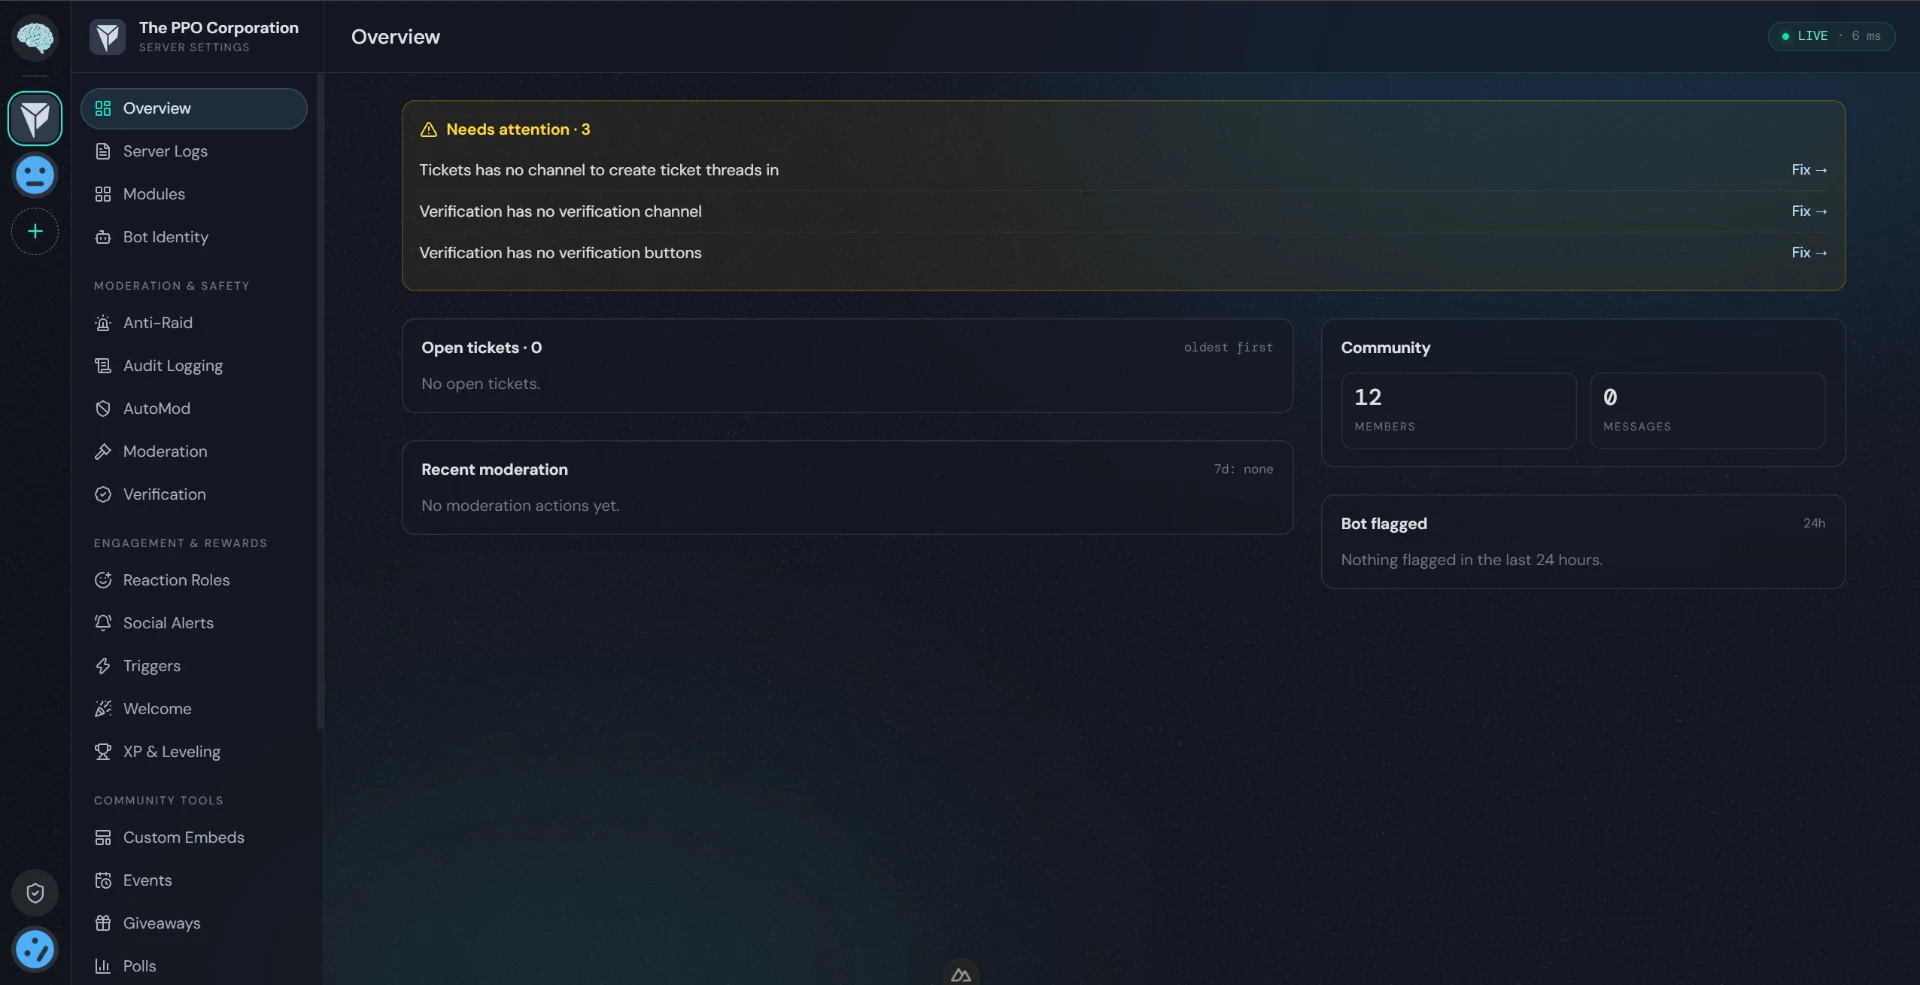This screenshot has height=985, width=1920.
Task: Click the Events calendar icon
Action: pyautogui.click(x=103, y=881)
